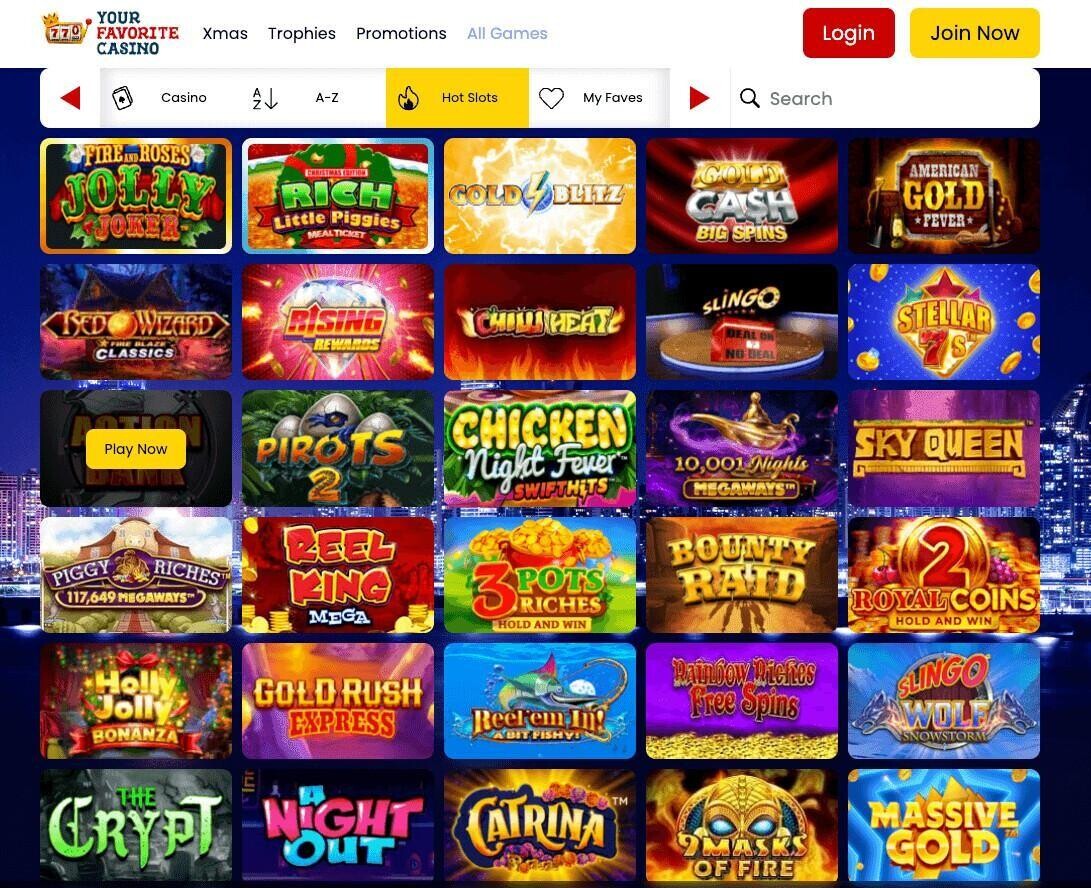Click the red right arrow in category bar
The width and height of the screenshot is (1091, 888).
point(699,98)
